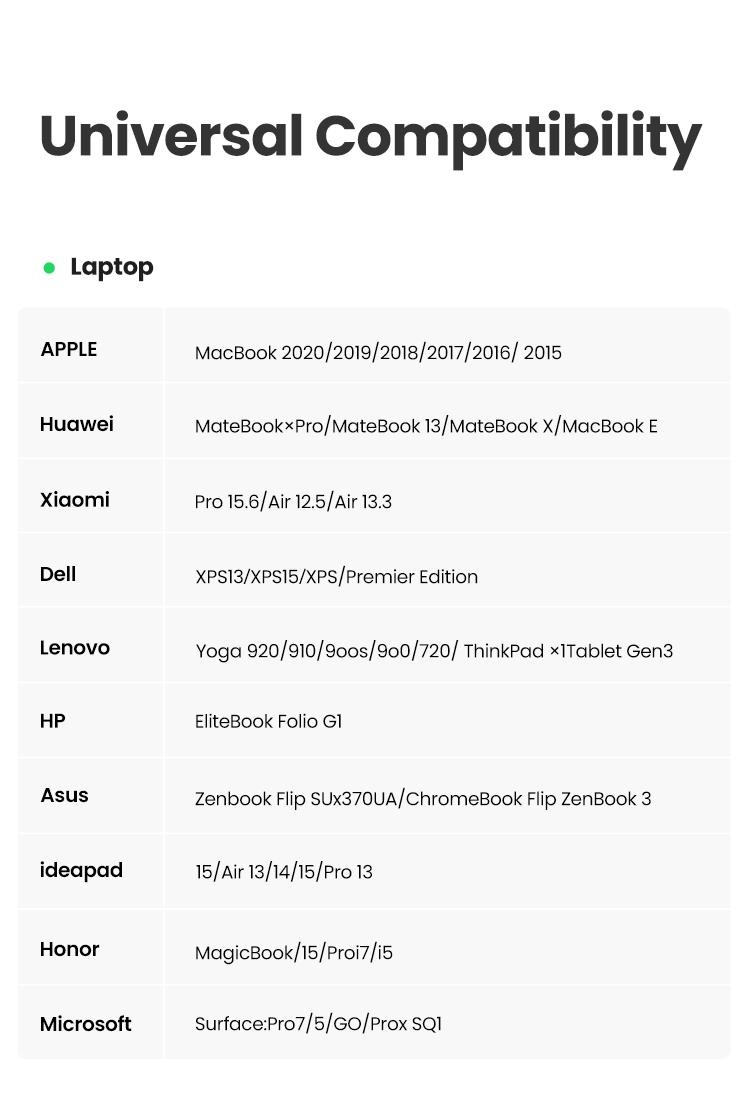This screenshot has height=1096, width=750.
Task: Click the Universal Compatibility title
Action: pyautogui.click(x=370, y=138)
